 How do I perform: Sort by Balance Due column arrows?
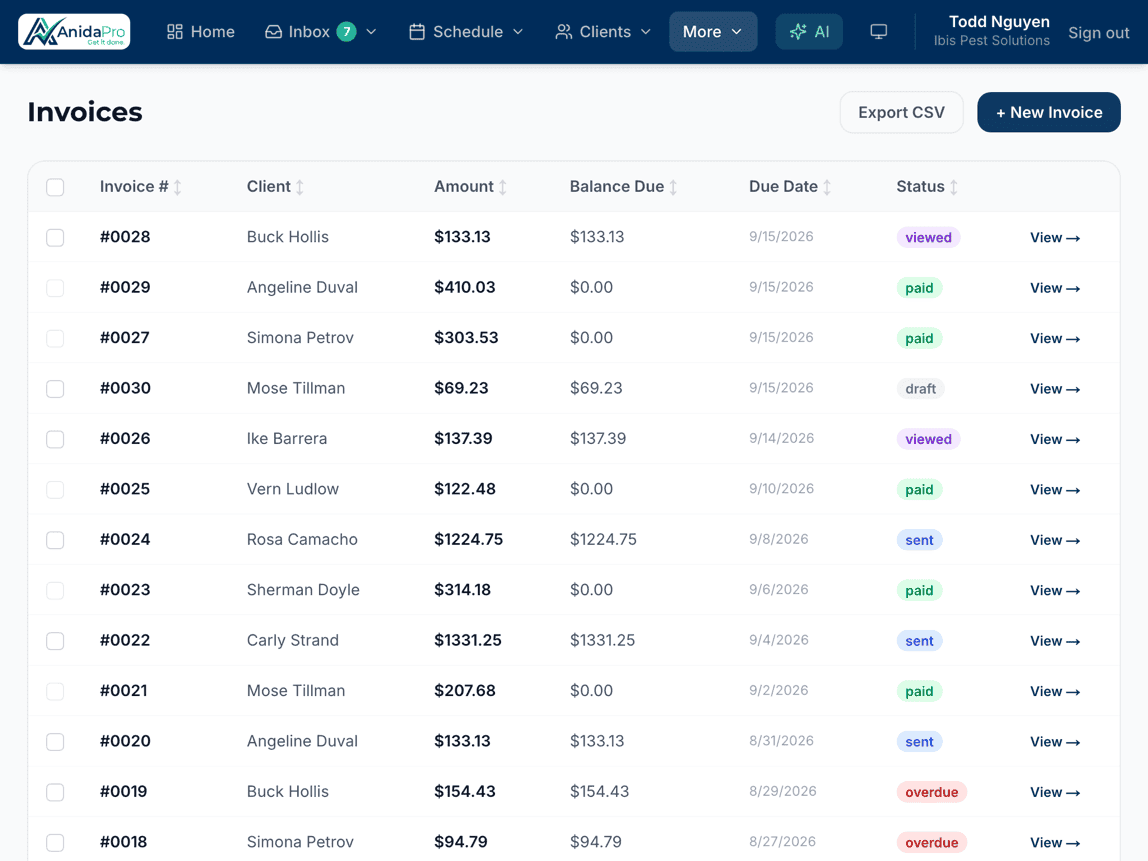pyautogui.click(x=673, y=187)
